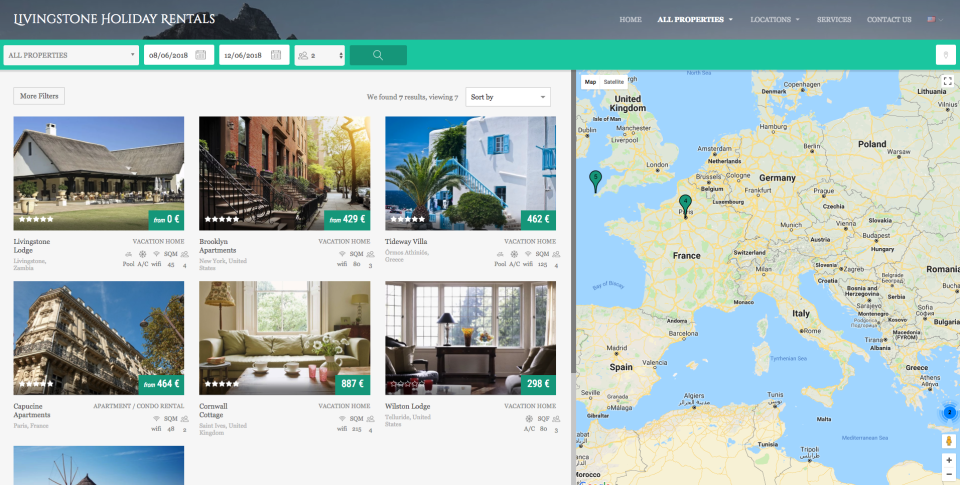Click the green map marker over Paris
960x485 pixels.
(x=685, y=206)
